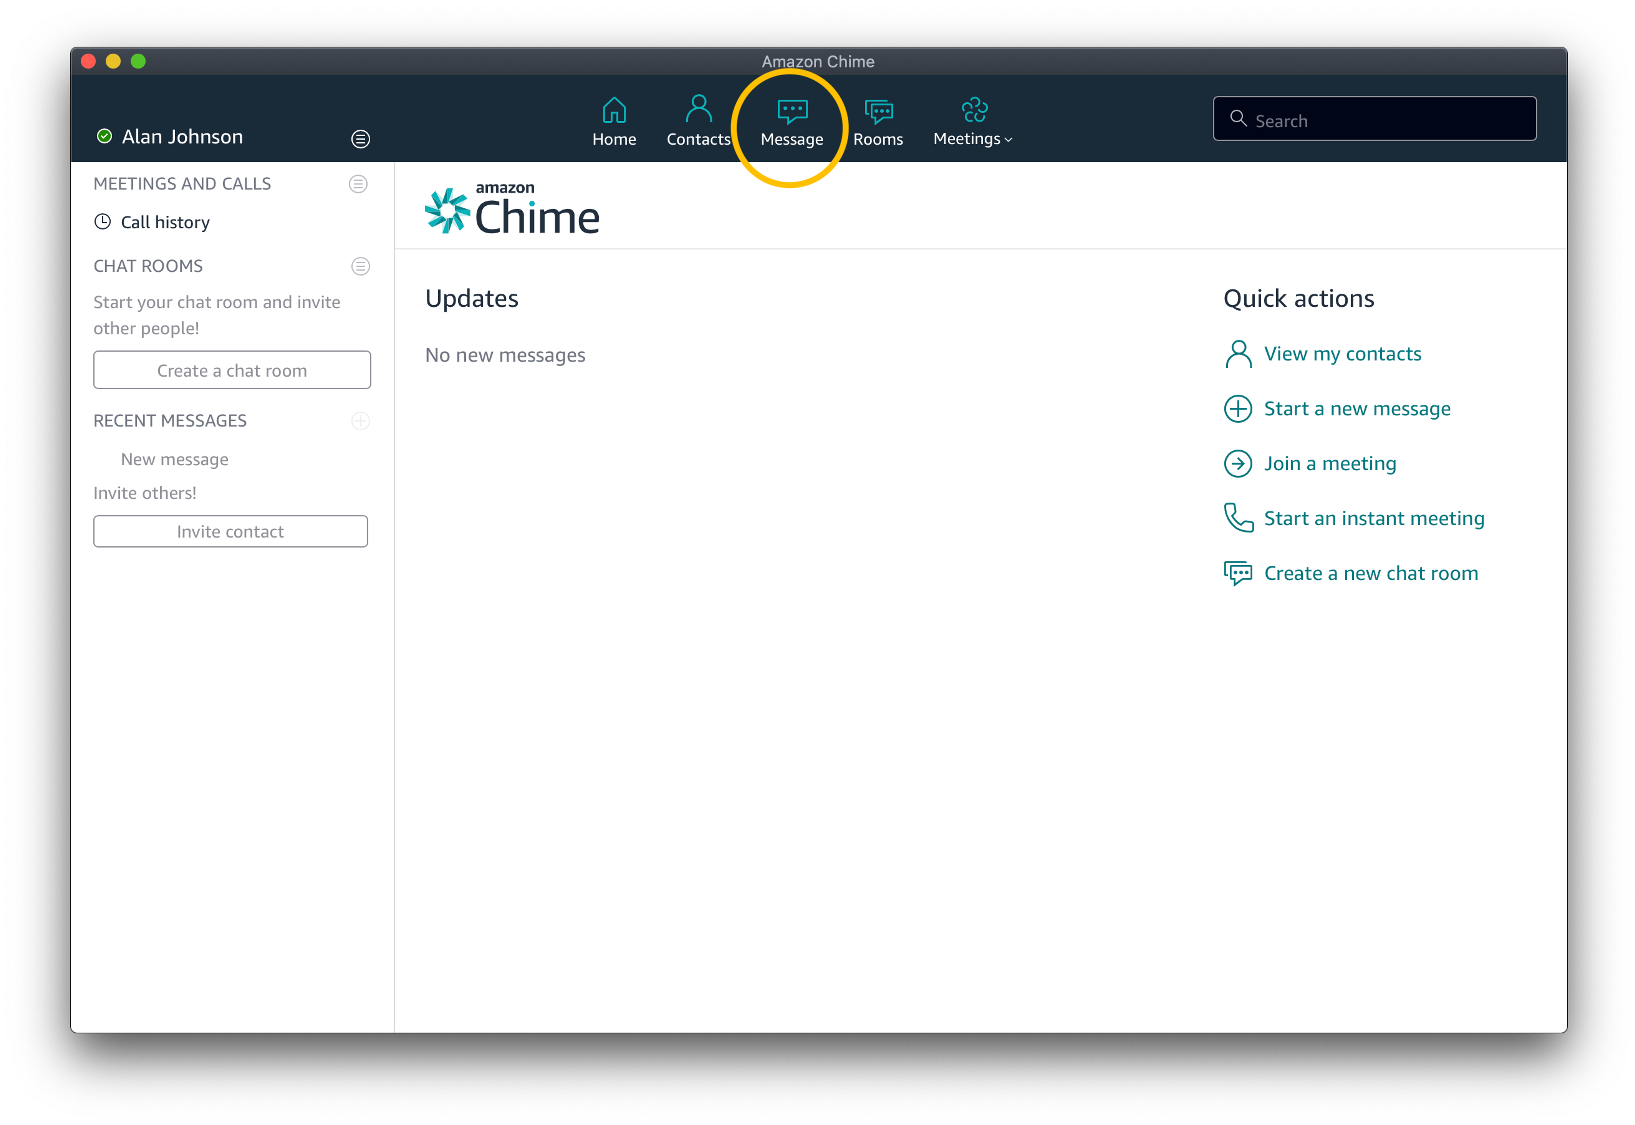Choose Create a new chat room link
Image resolution: width=1635 pixels, height=1125 pixels.
(x=1370, y=573)
